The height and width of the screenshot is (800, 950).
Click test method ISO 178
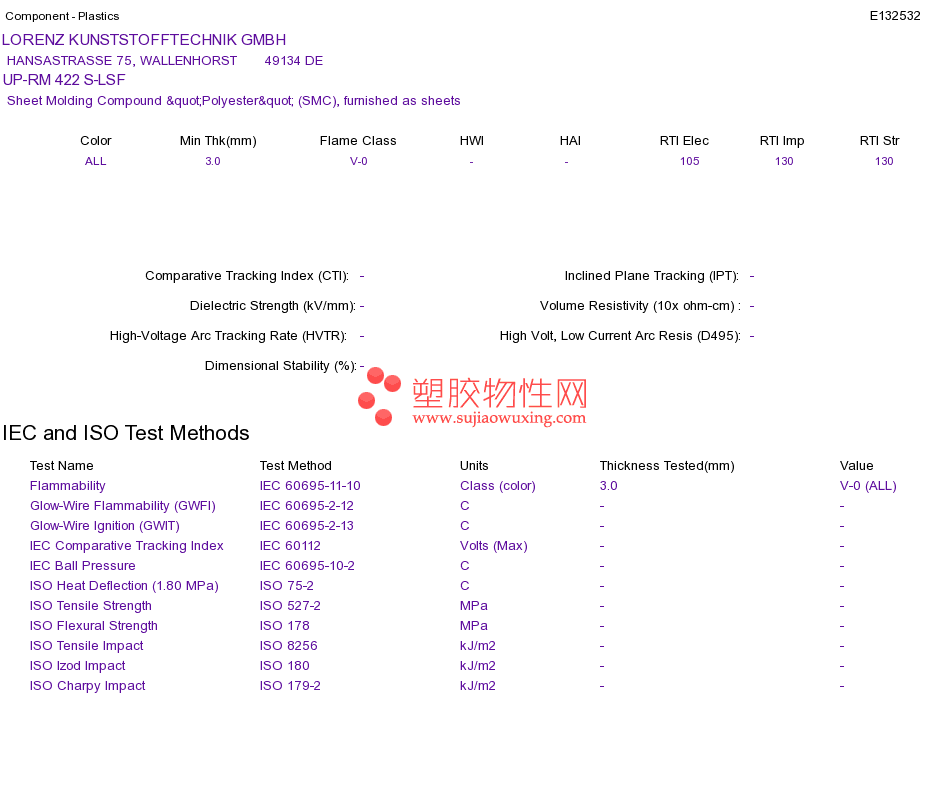285,625
